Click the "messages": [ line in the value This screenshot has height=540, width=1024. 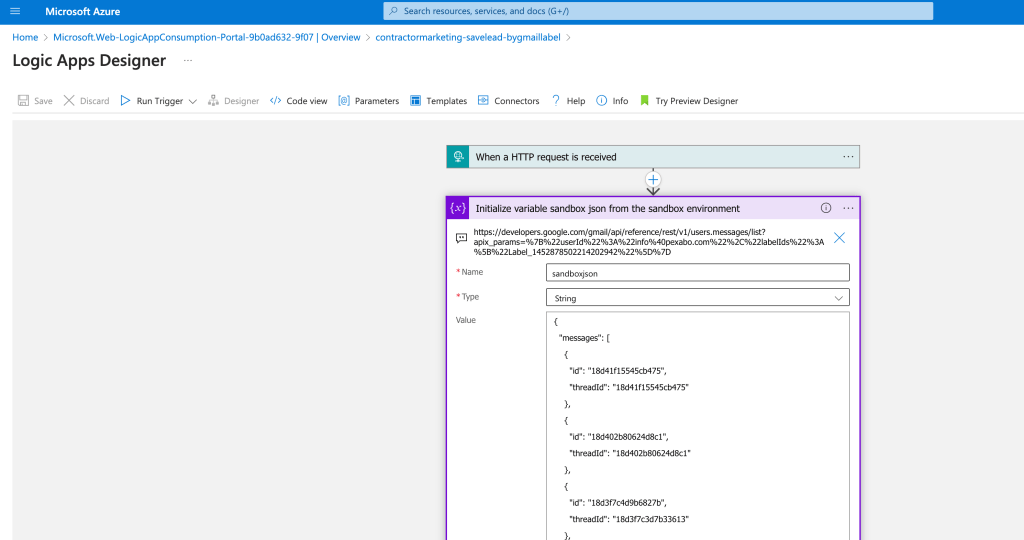click(x=584, y=338)
